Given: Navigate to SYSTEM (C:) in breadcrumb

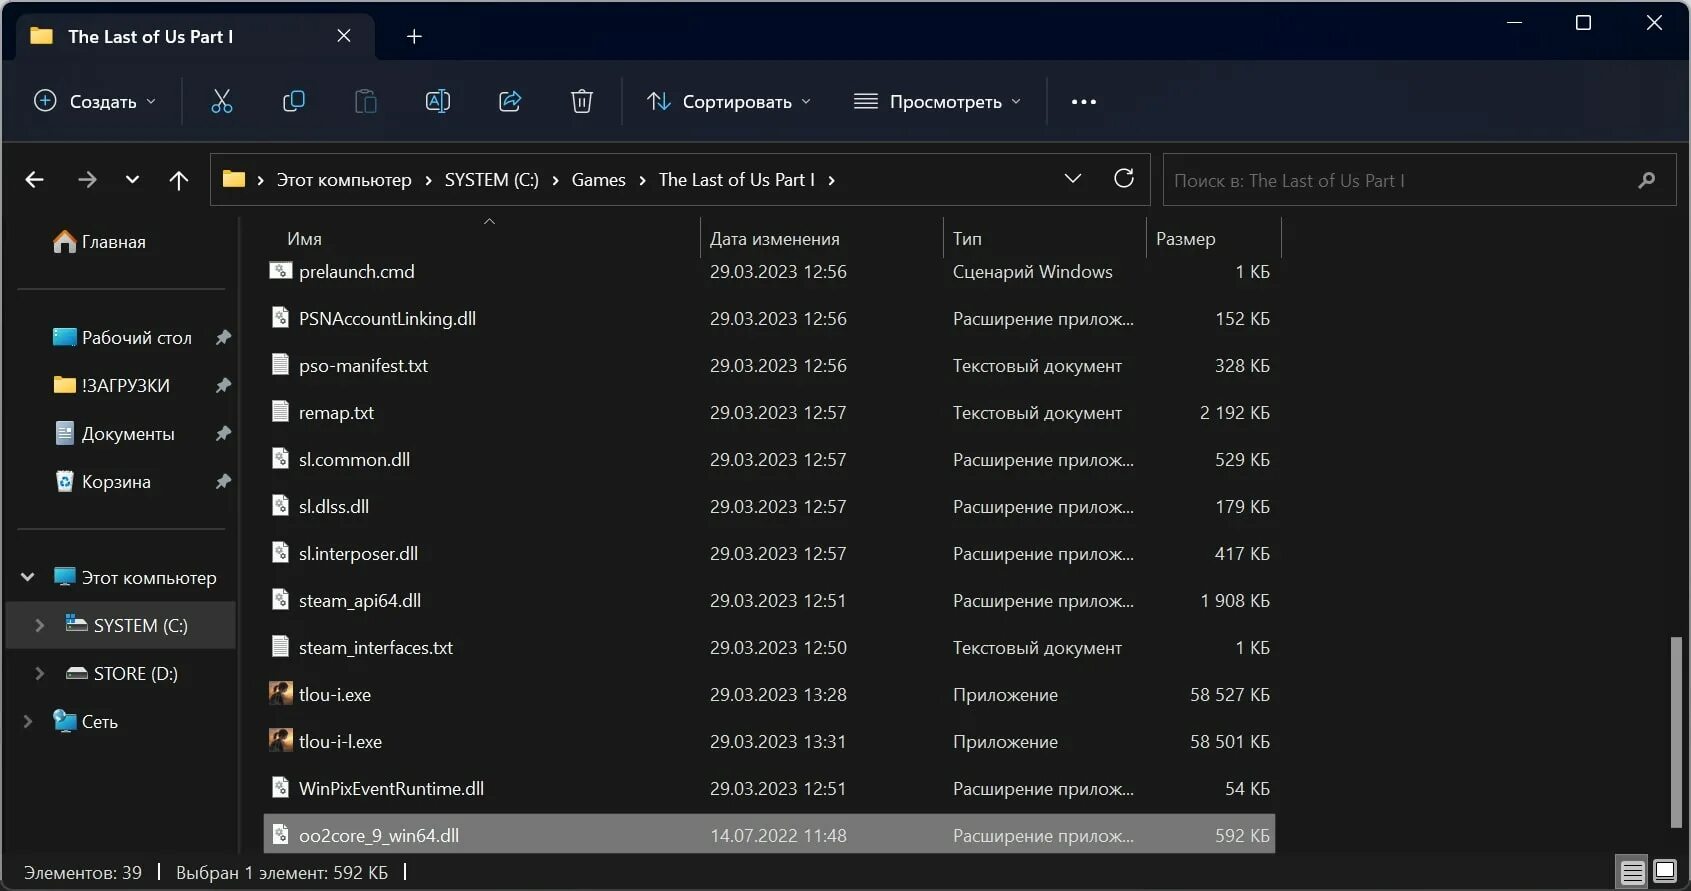Looking at the screenshot, I should pyautogui.click(x=491, y=180).
